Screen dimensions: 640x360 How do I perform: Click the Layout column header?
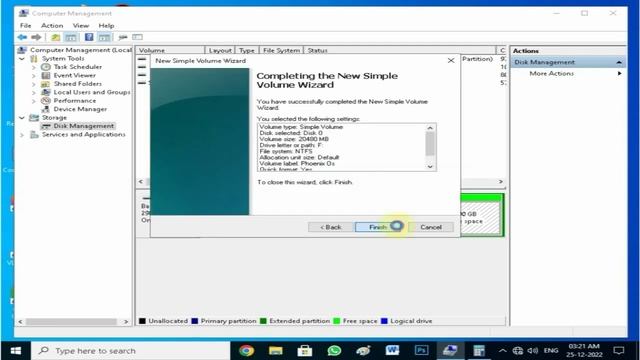pos(220,50)
